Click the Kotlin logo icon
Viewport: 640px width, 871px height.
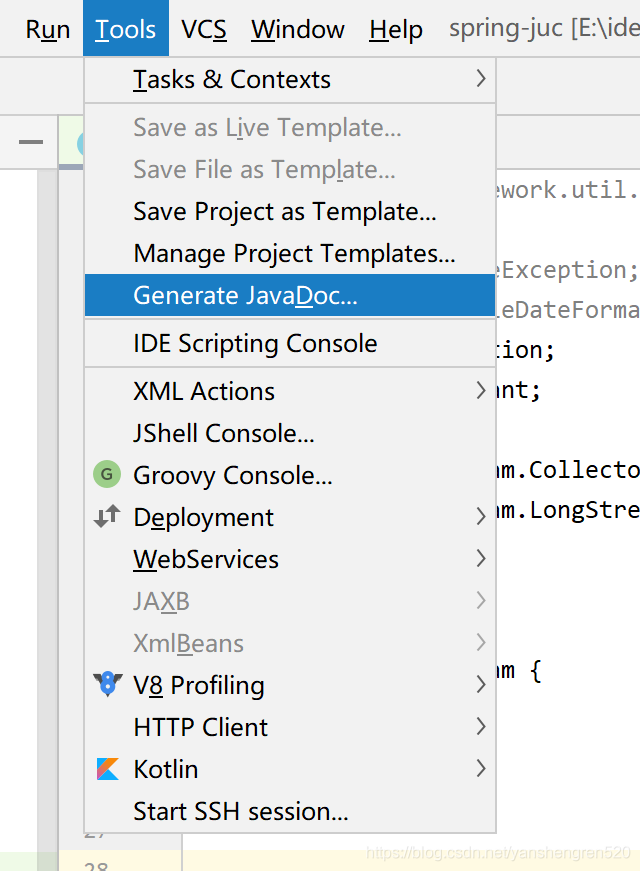tap(107, 769)
